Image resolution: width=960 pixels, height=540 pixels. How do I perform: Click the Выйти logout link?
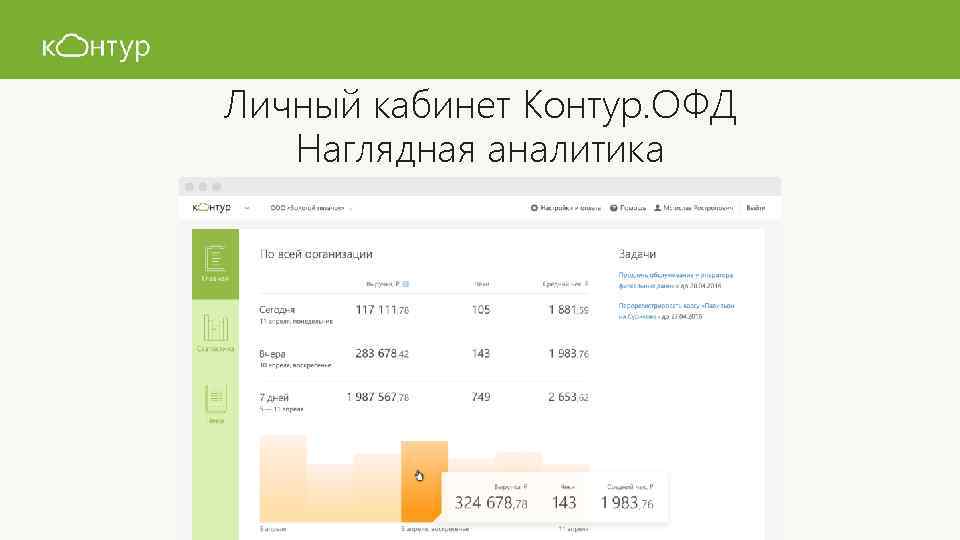(x=756, y=208)
